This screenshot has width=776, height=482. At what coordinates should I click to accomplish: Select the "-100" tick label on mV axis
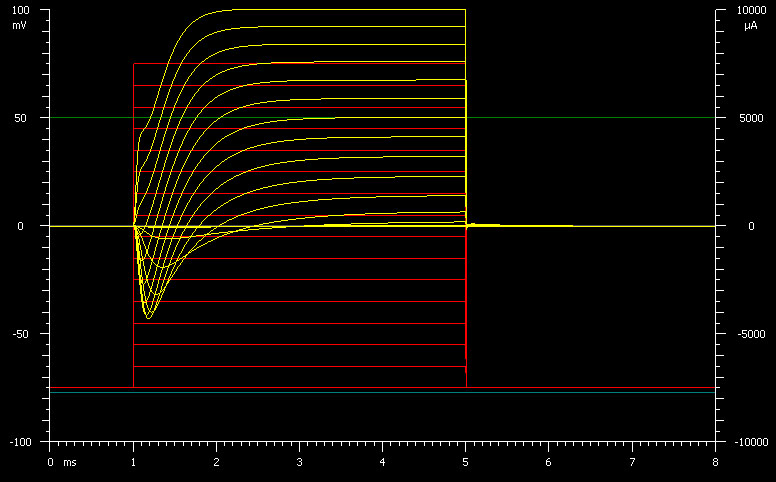click(x=20, y=442)
